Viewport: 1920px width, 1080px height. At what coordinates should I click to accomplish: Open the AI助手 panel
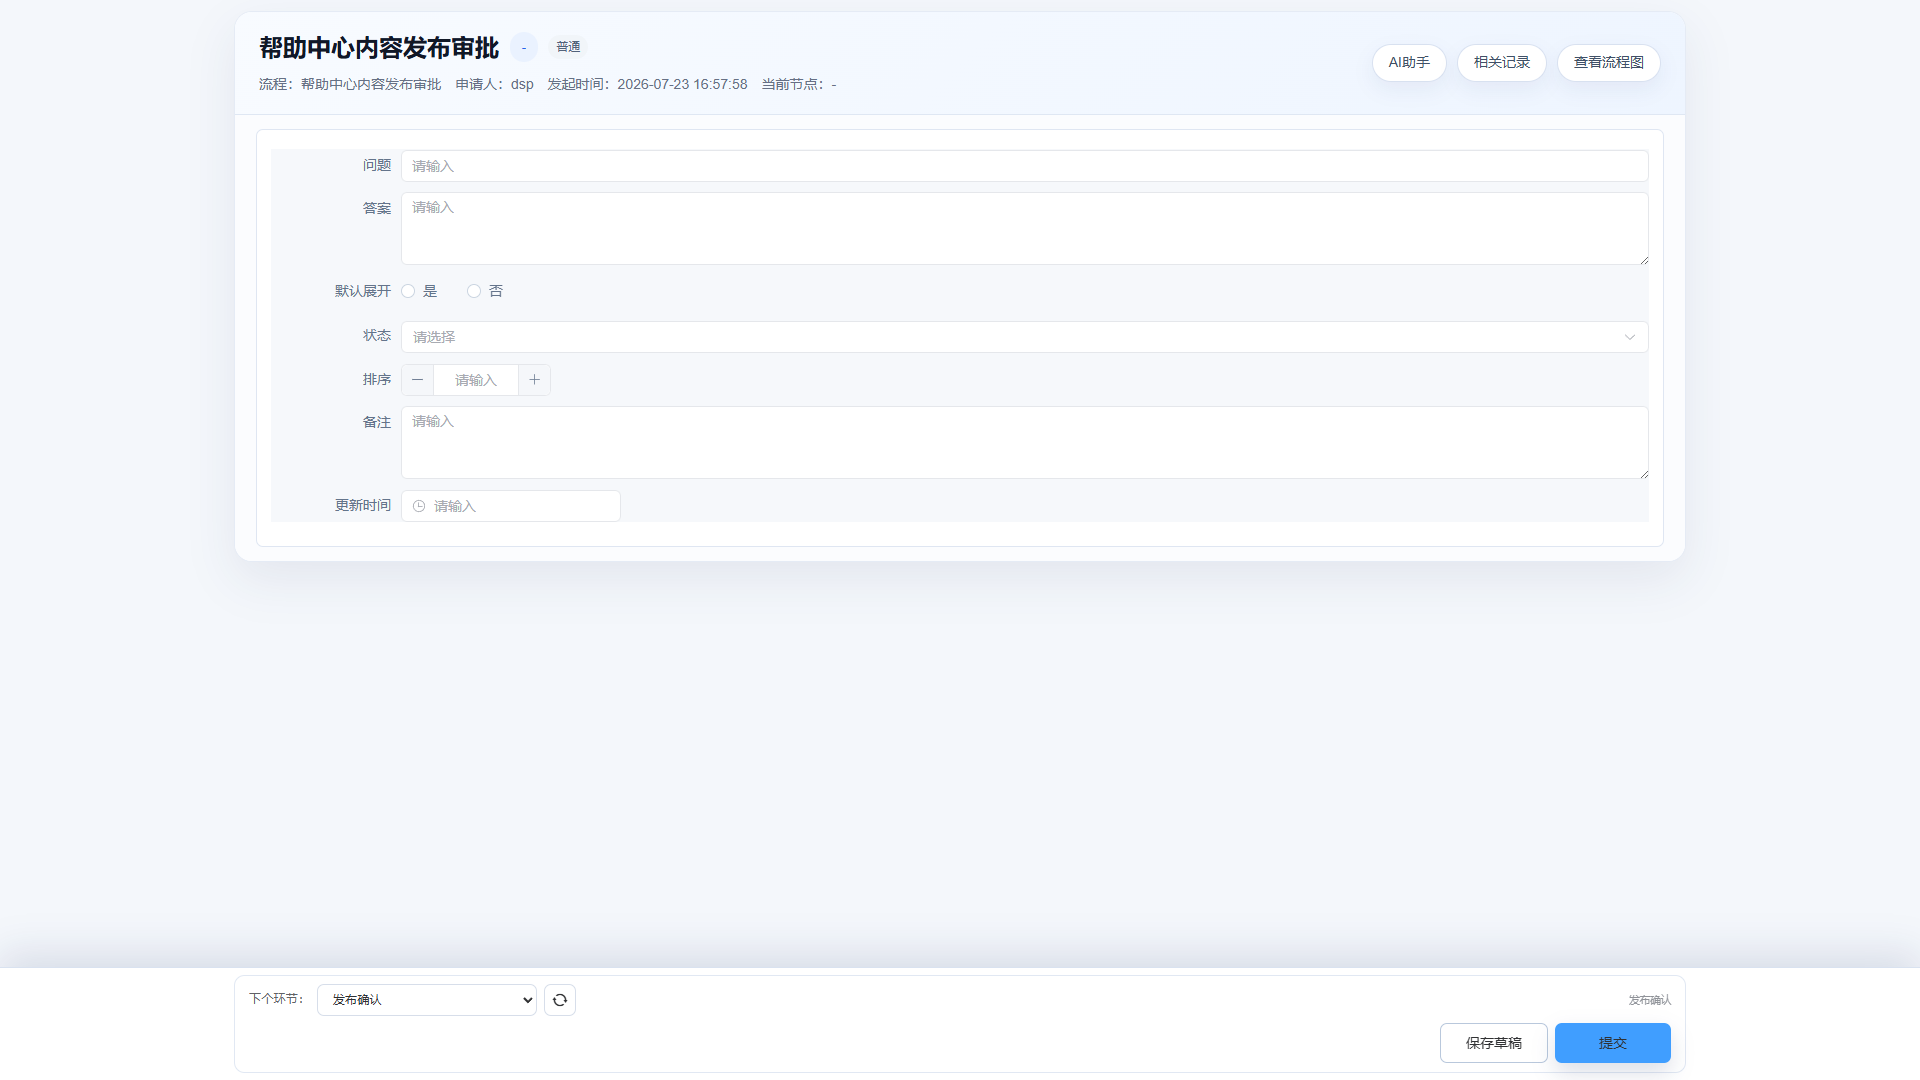(x=1409, y=63)
